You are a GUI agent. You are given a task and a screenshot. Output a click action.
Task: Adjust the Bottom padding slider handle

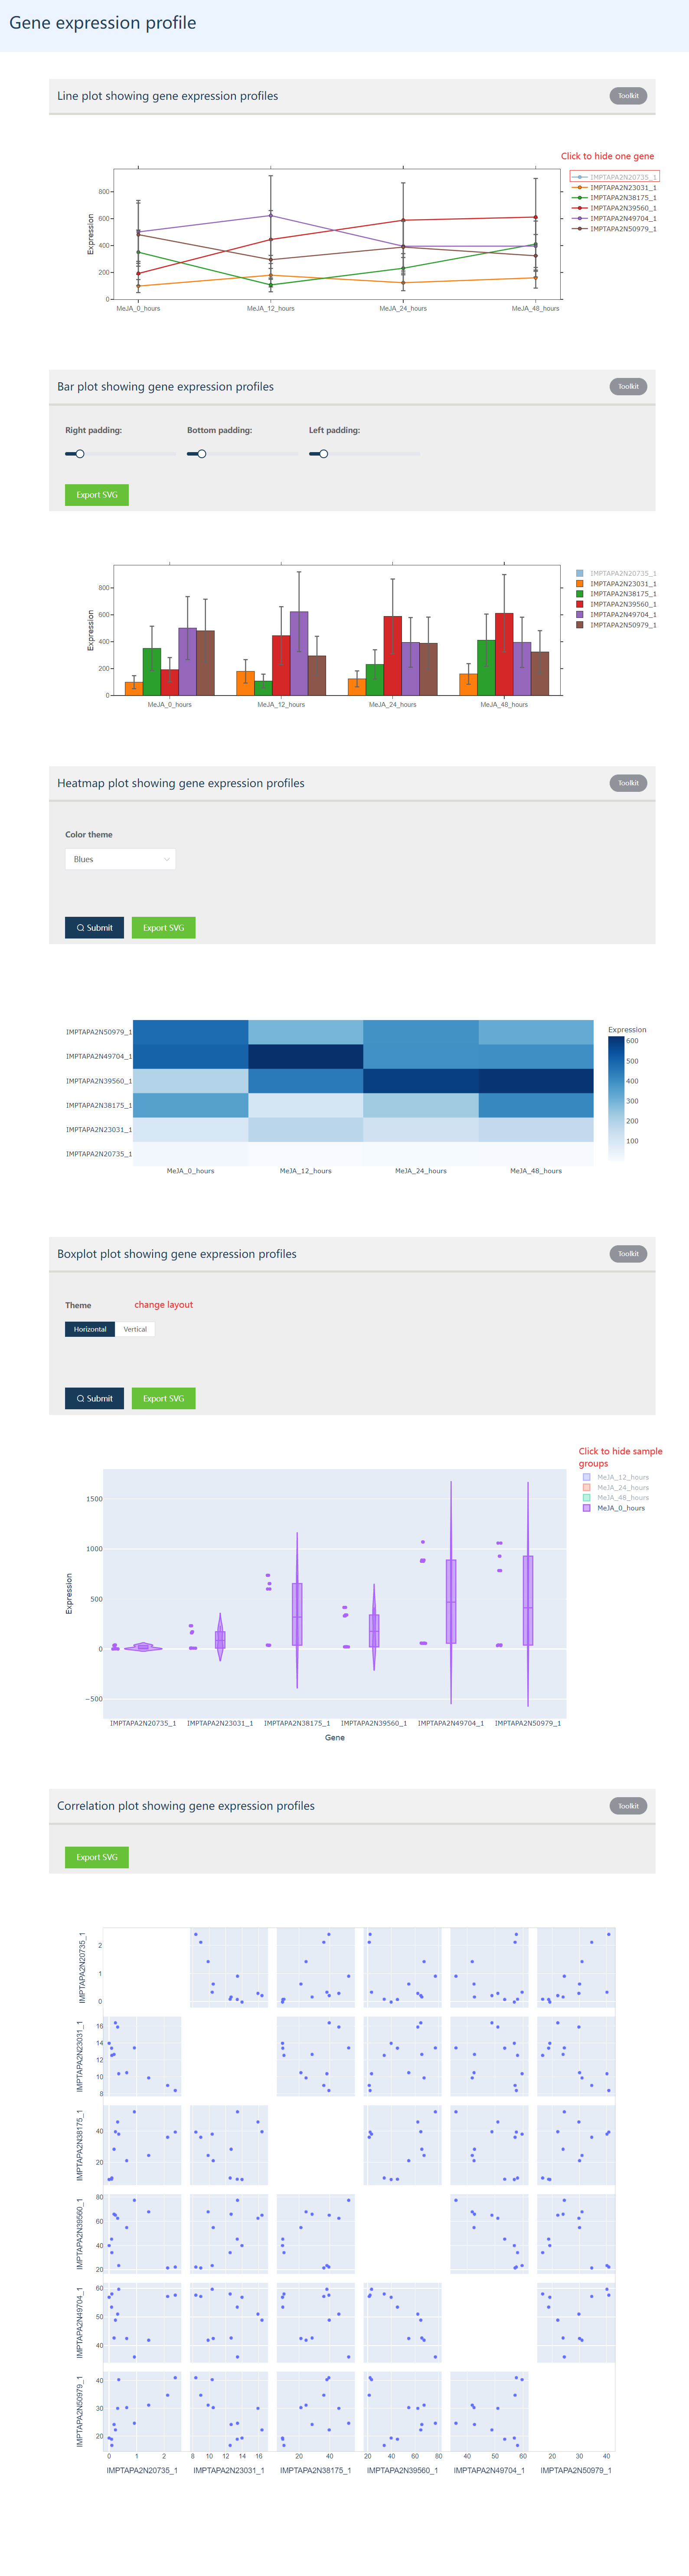pyautogui.click(x=202, y=454)
